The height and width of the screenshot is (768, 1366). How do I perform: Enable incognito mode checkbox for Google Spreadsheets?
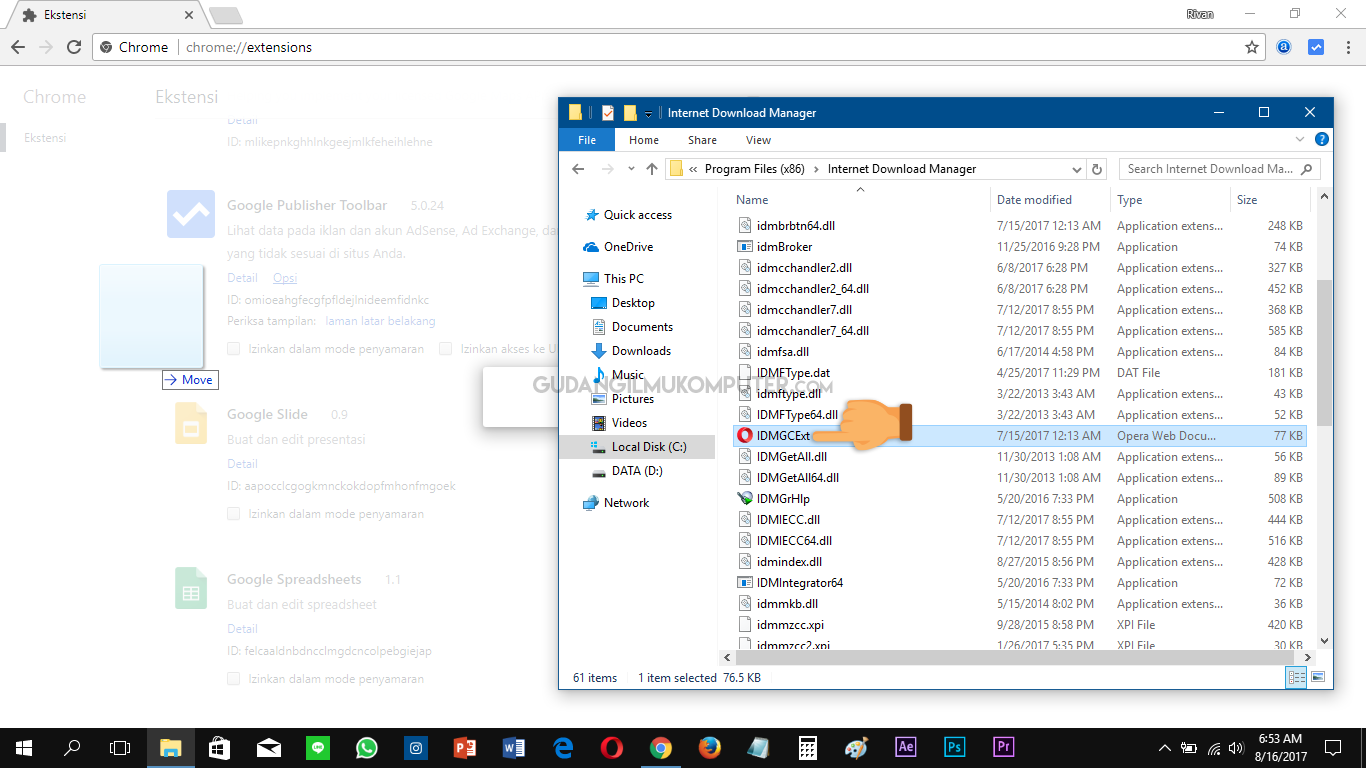pos(233,679)
